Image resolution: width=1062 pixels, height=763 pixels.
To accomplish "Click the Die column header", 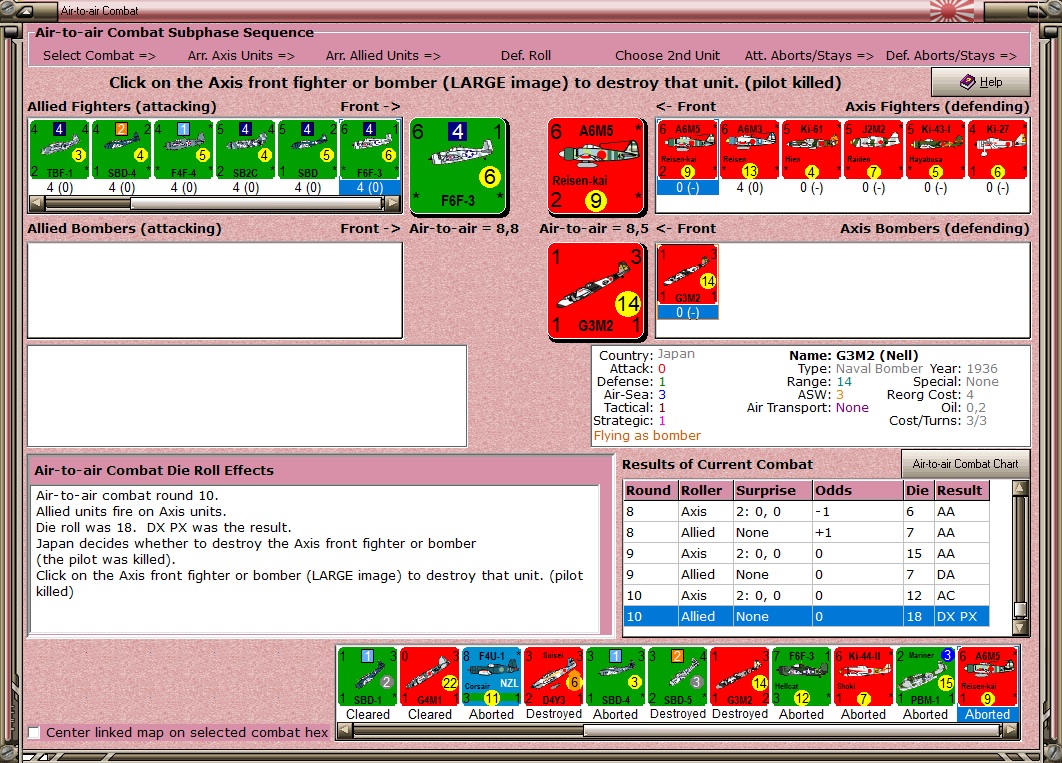I will pyautogui.click(x=918, y=490).
